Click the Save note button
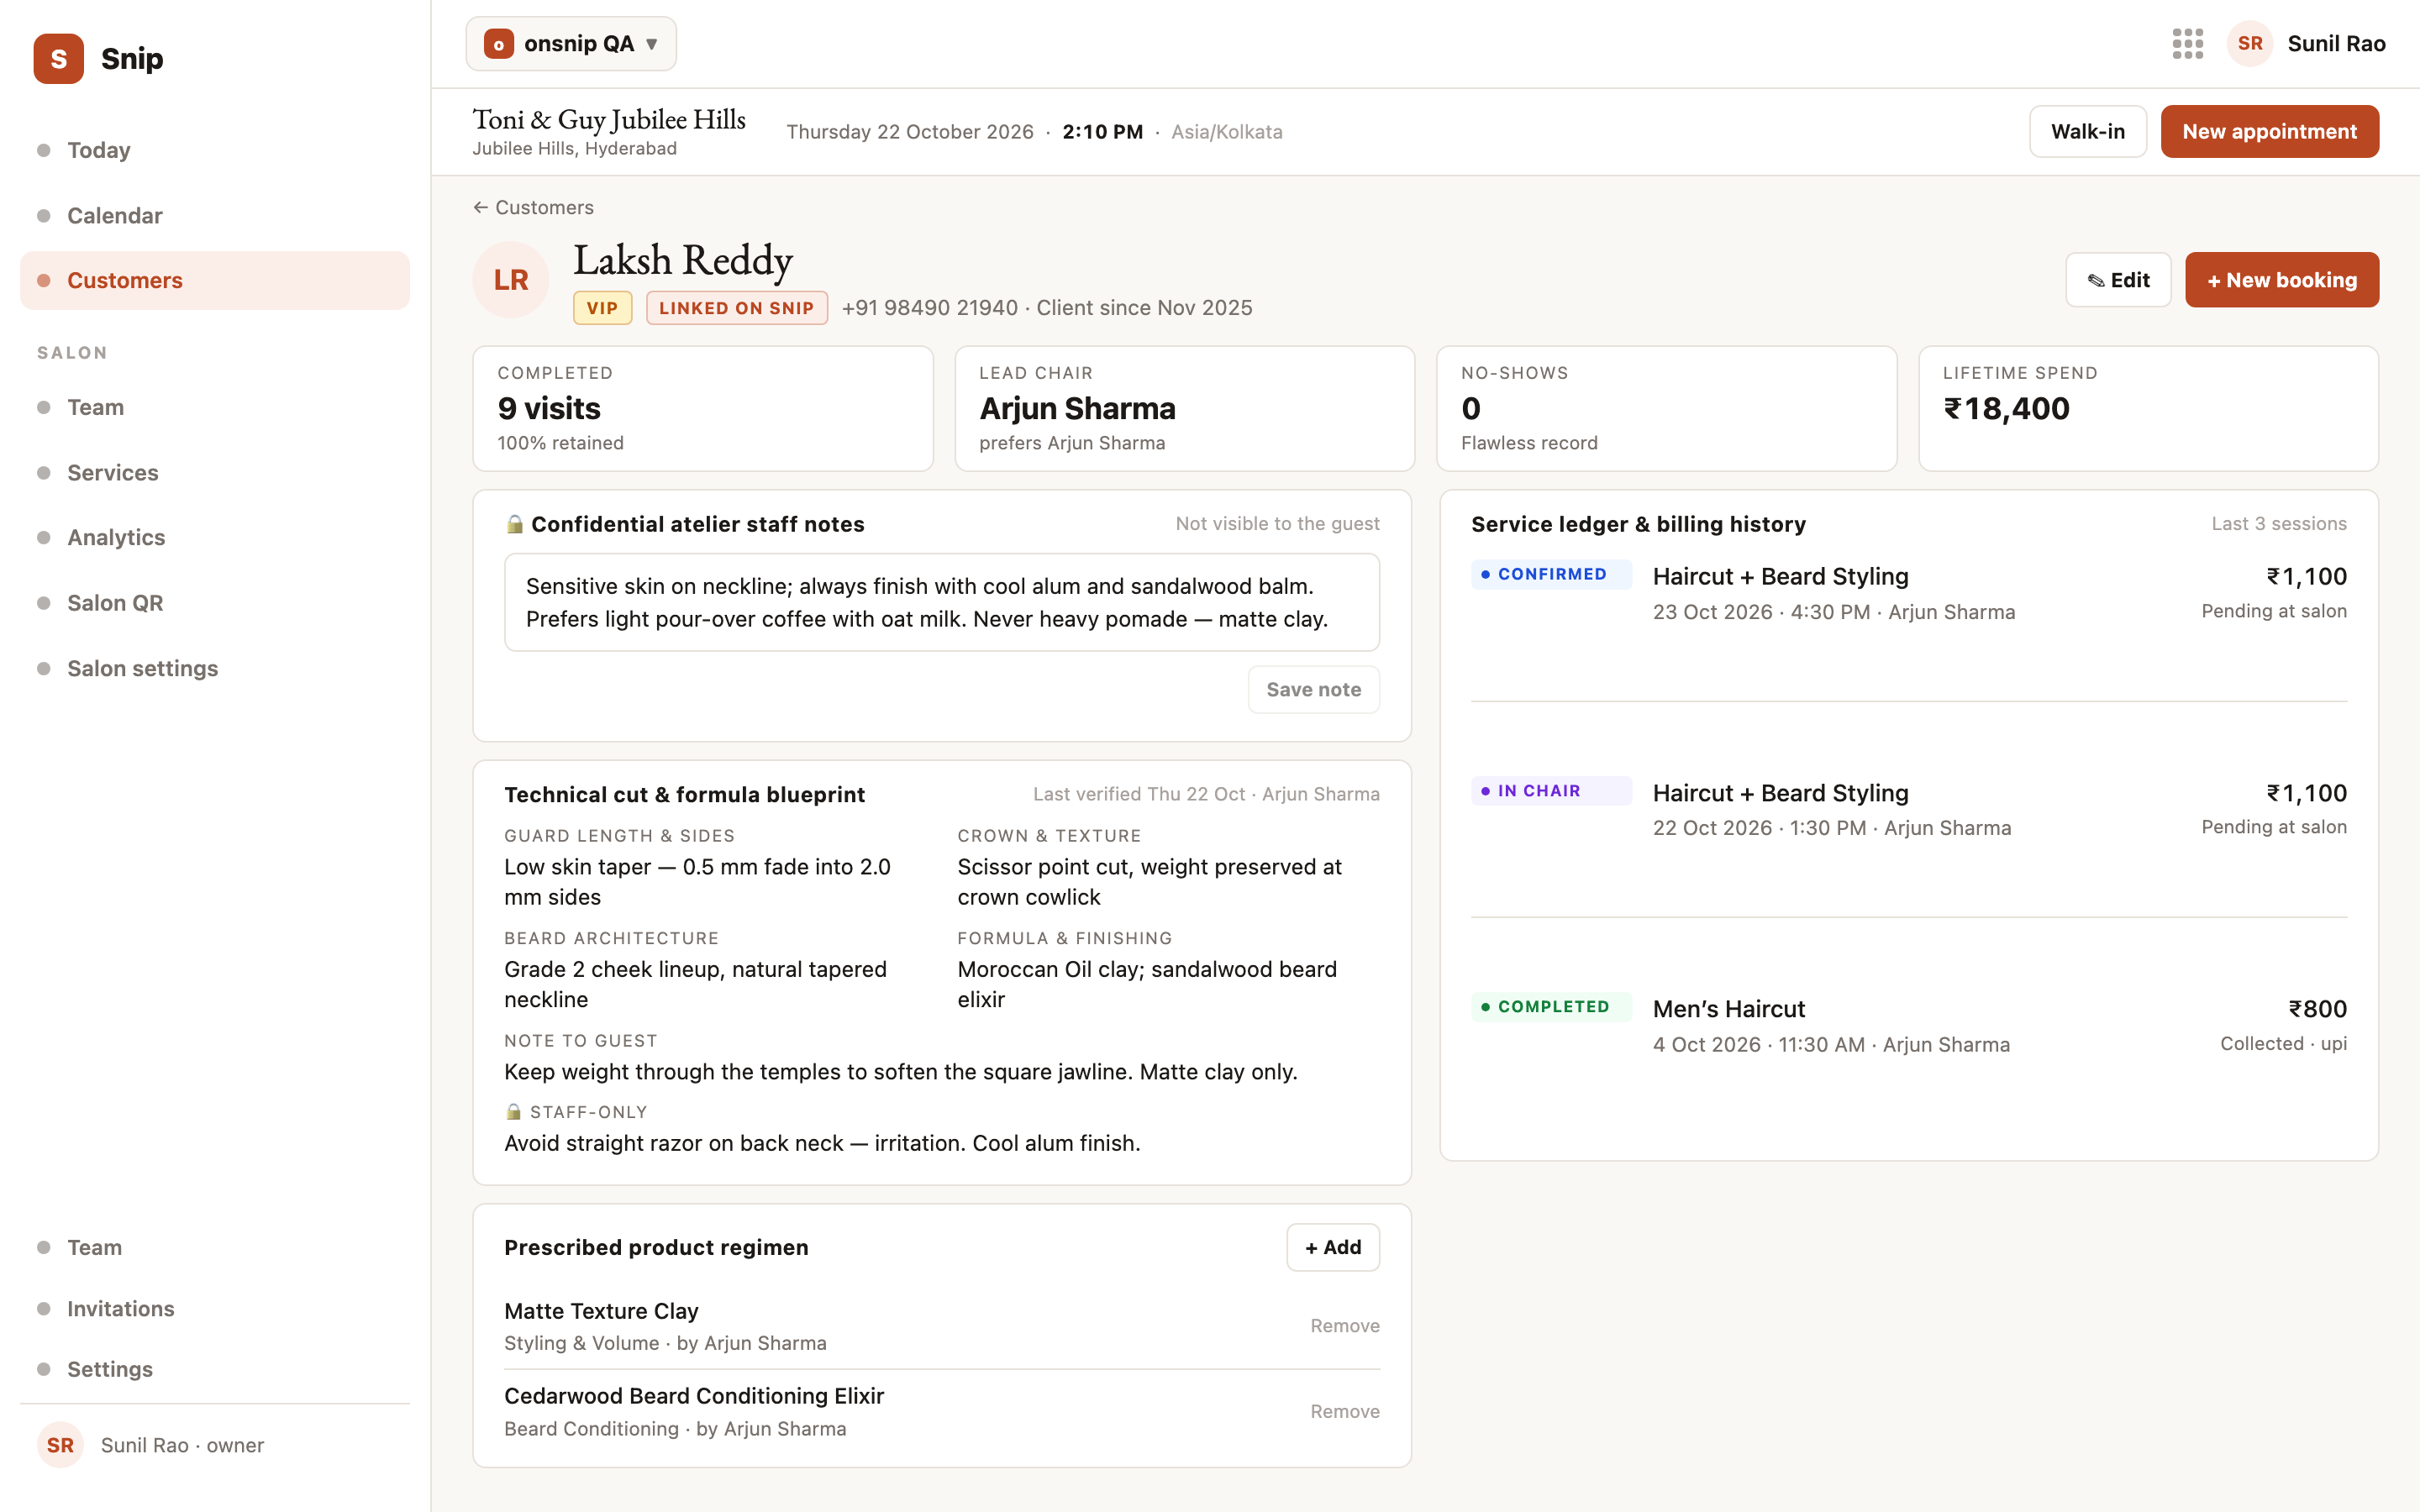Image resolution: width=2420 pixels, height=1512 pixels. click(1313, 689)
